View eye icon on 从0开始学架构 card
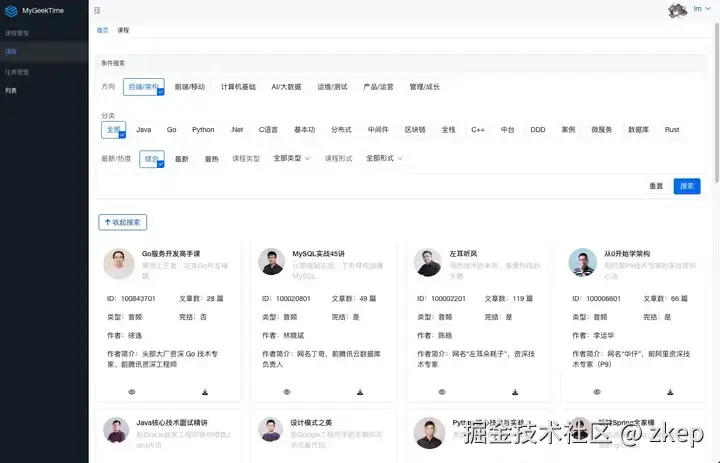 597,392
